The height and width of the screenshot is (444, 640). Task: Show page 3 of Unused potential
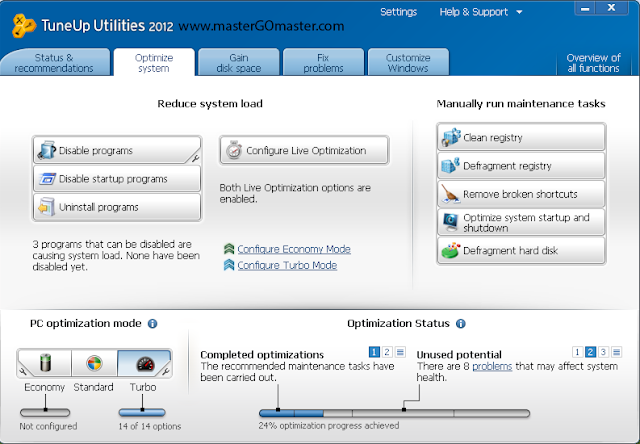click(603, 352)
